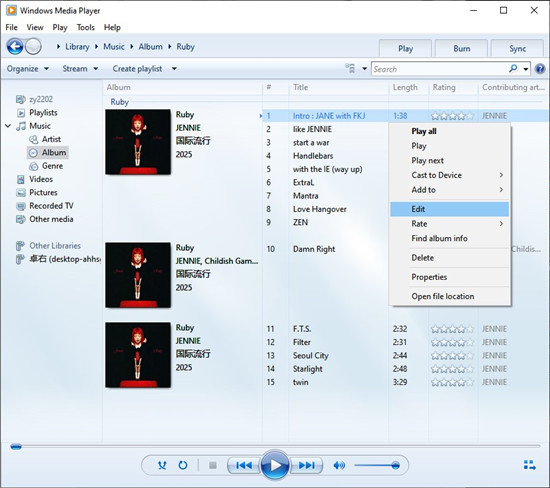Choose Open file location
The height and width of the screenshot is (488, 550).
450,296
